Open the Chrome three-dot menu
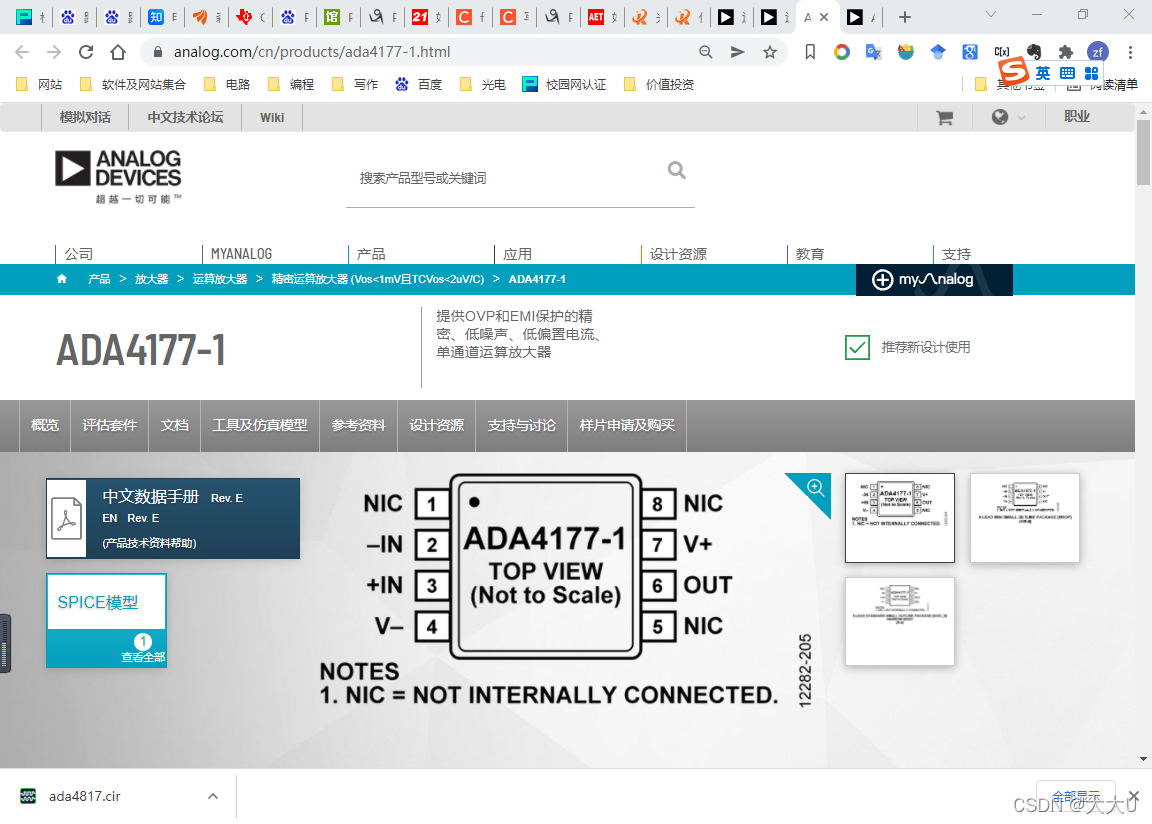 (1130, 52)
